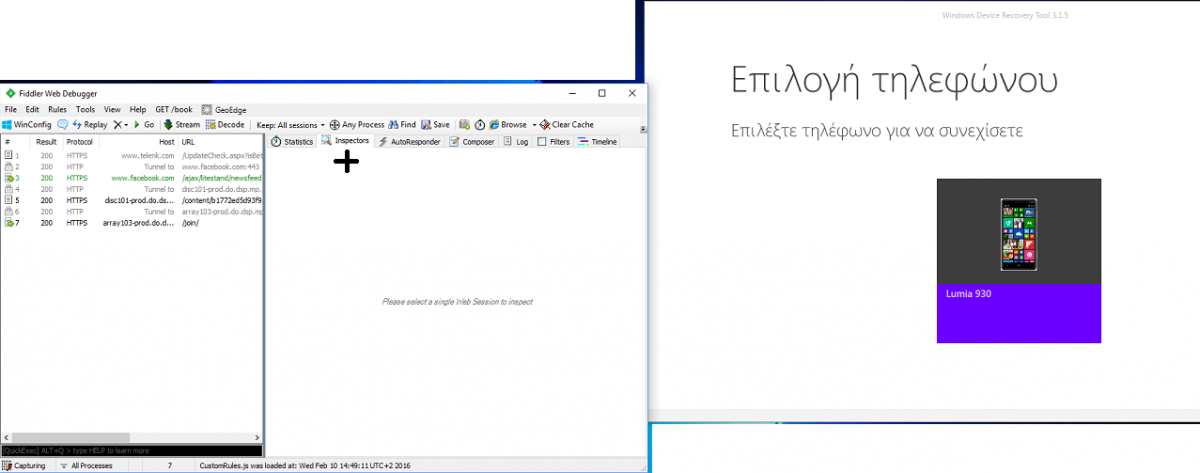
Task: Sort sessions by # column header
Action: tap(16, 142)
